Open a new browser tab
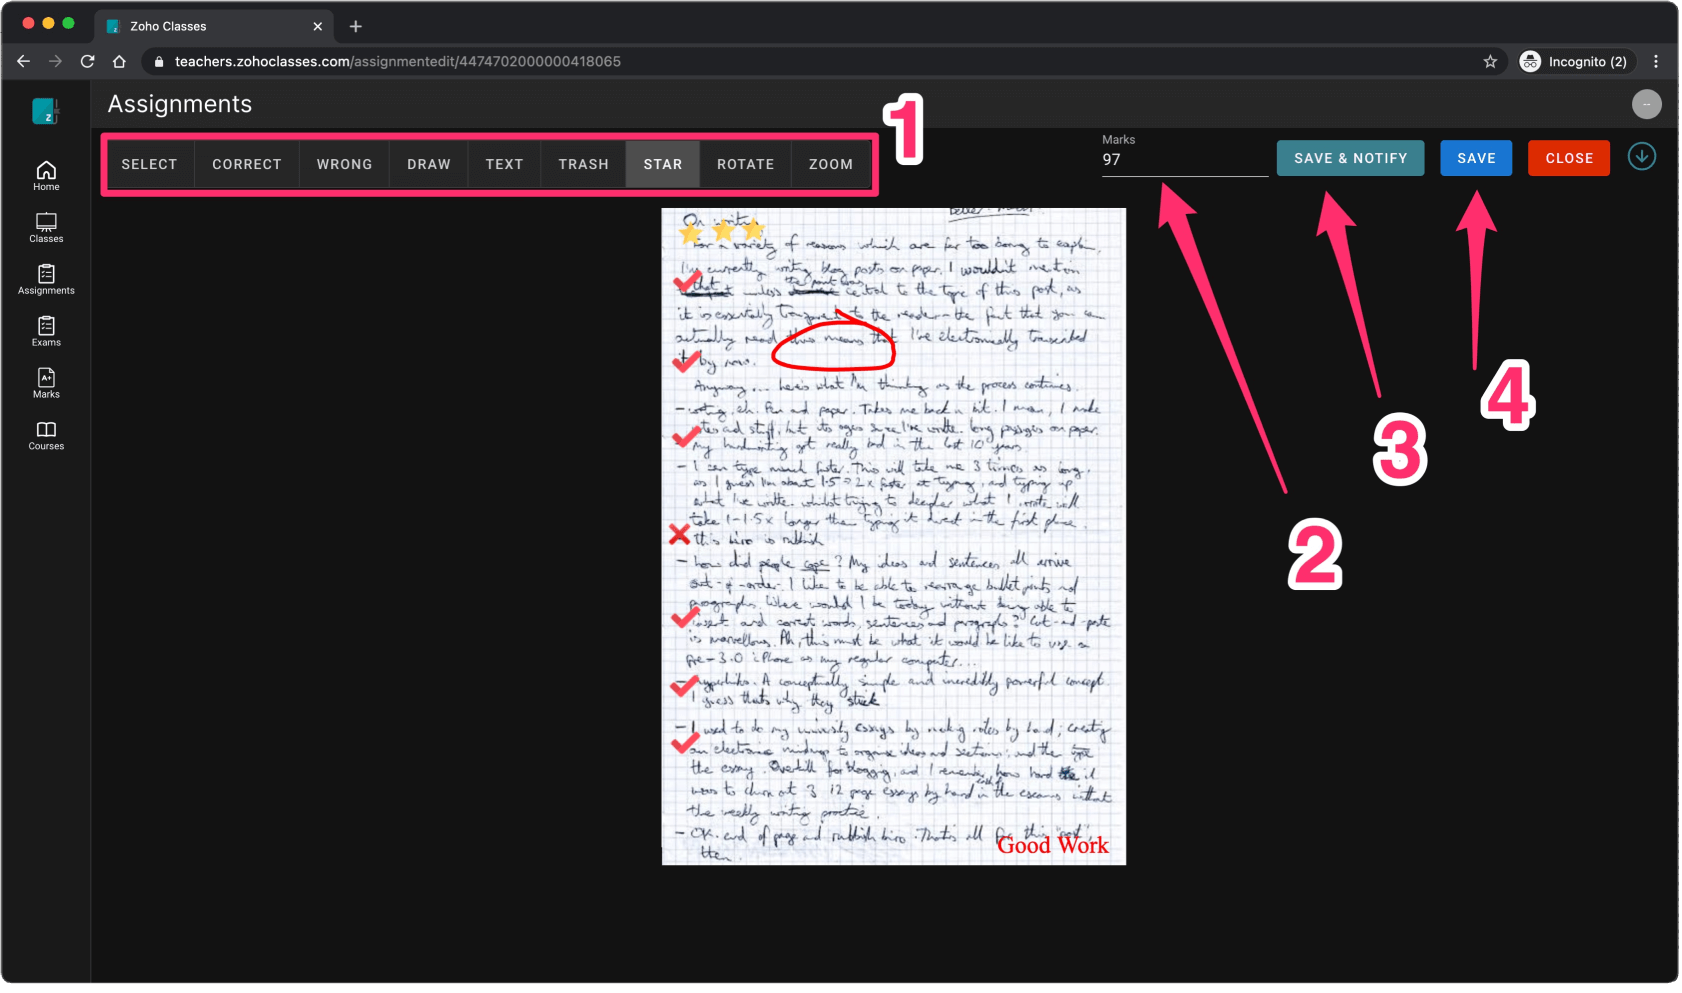 355,26
